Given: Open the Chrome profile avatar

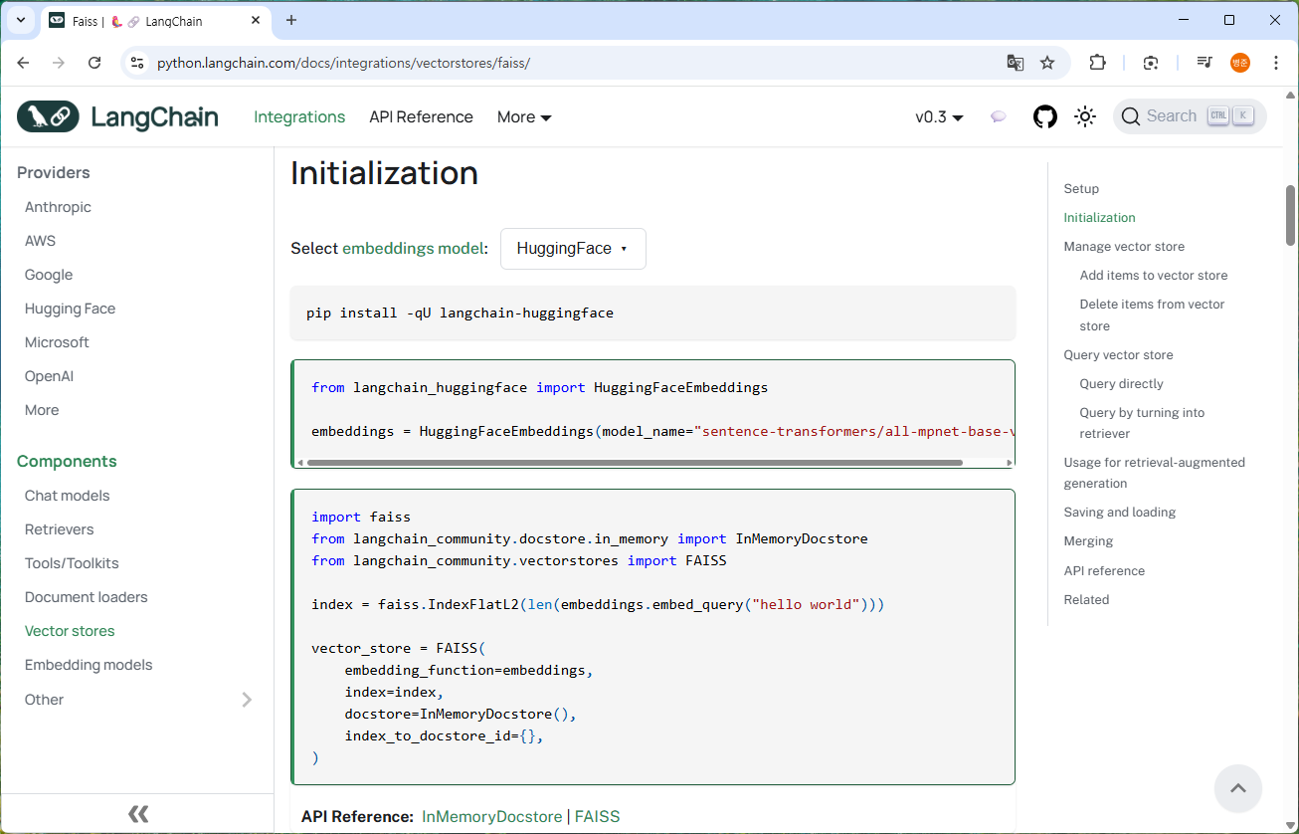Looking at the screenshot, I should 1240,62.
